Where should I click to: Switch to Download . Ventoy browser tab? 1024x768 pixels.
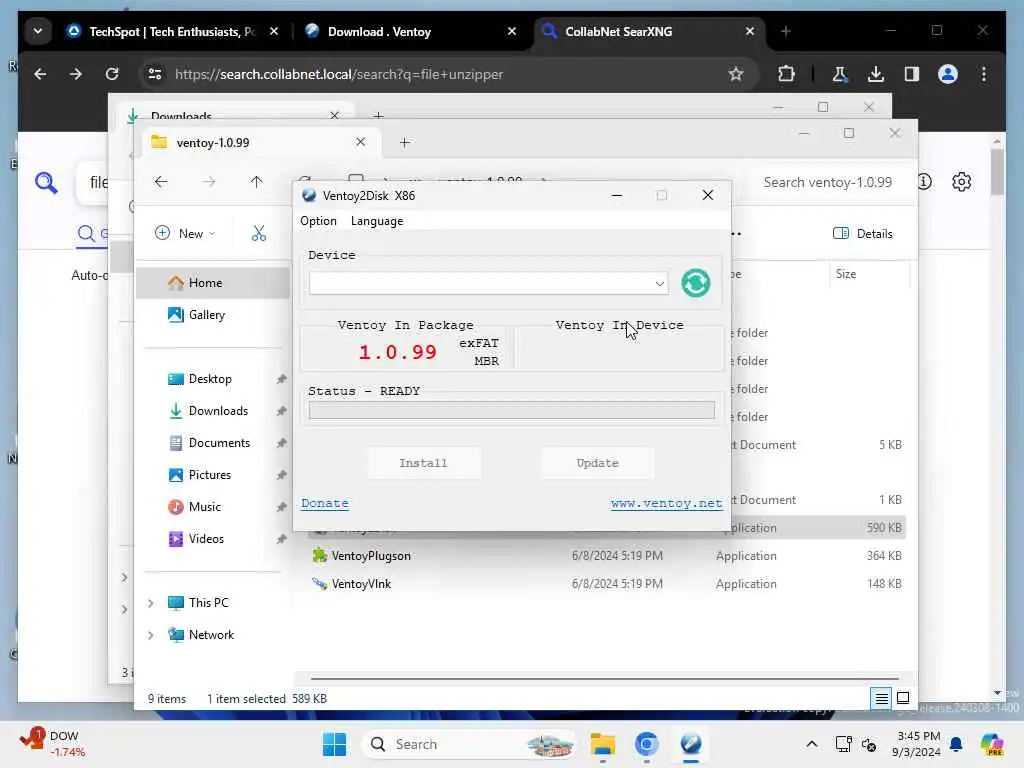point(411,31)
